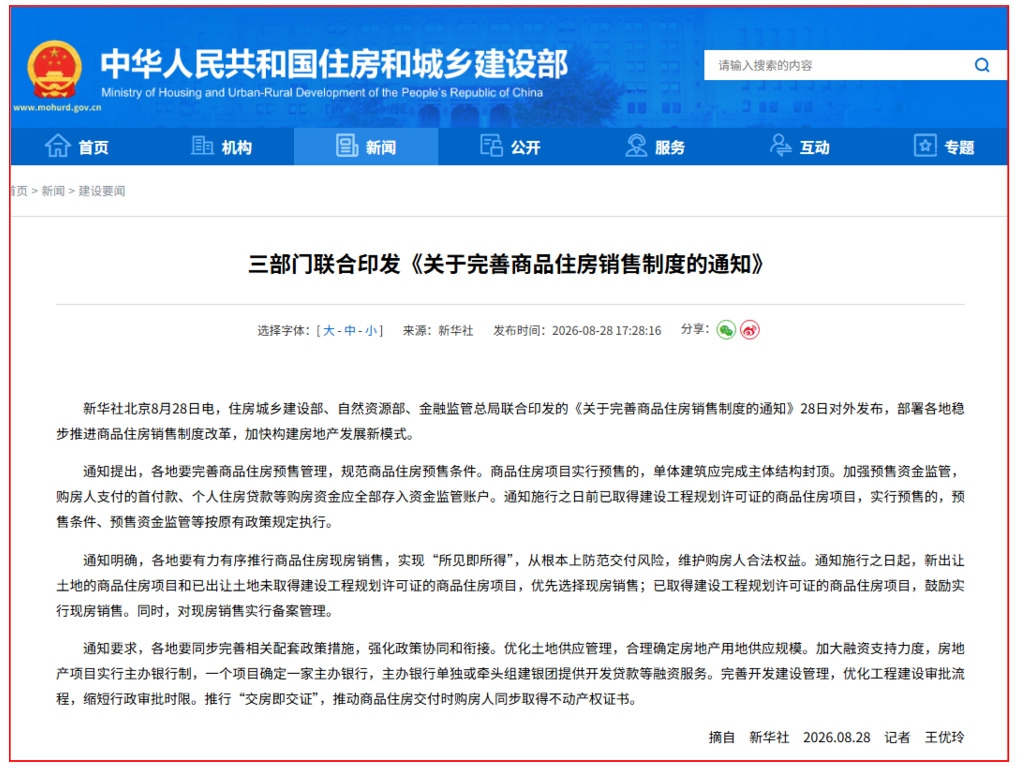Click the person icon beside 服务
This screenshot has height=765, width=1019.
[636, 145]
